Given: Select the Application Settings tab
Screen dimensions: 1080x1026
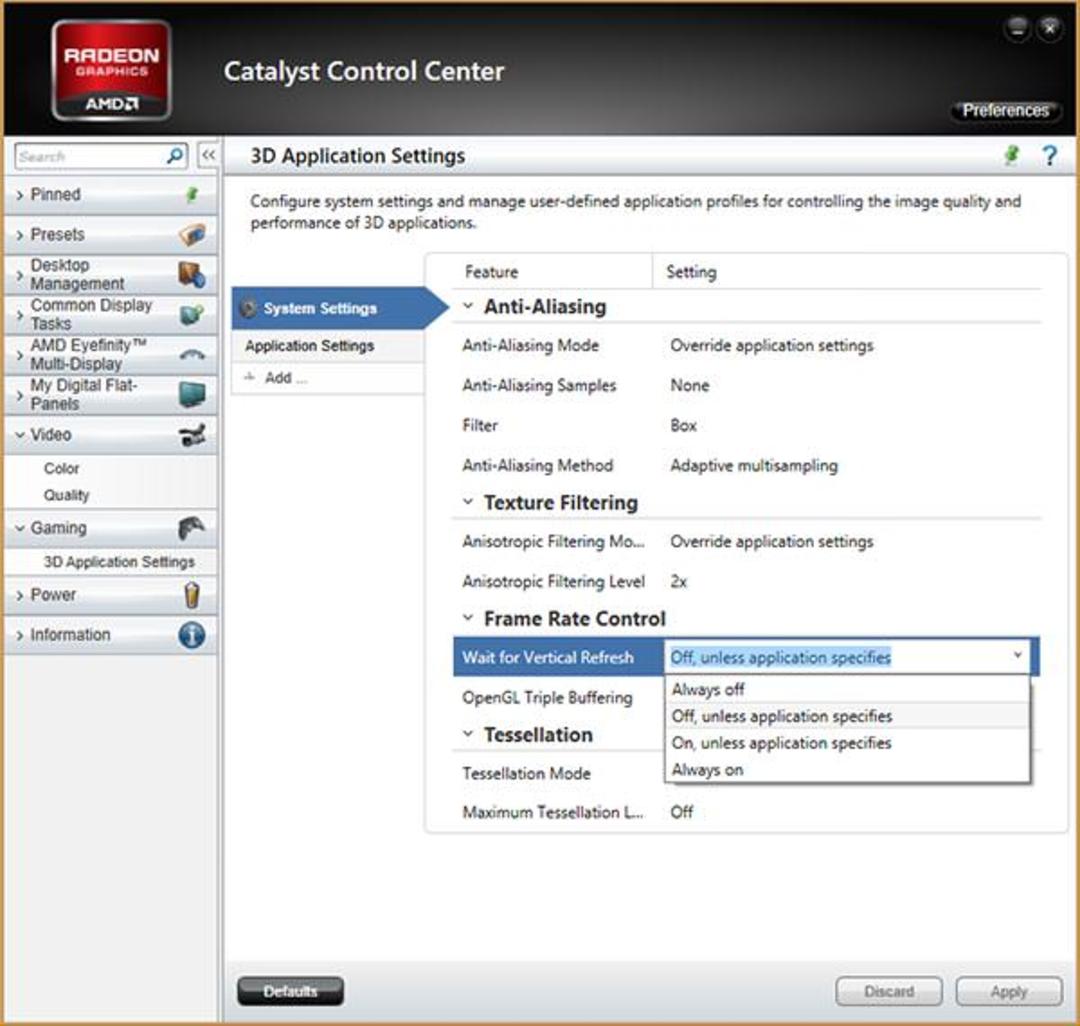Looking at the screenshot, I should 328,346.
